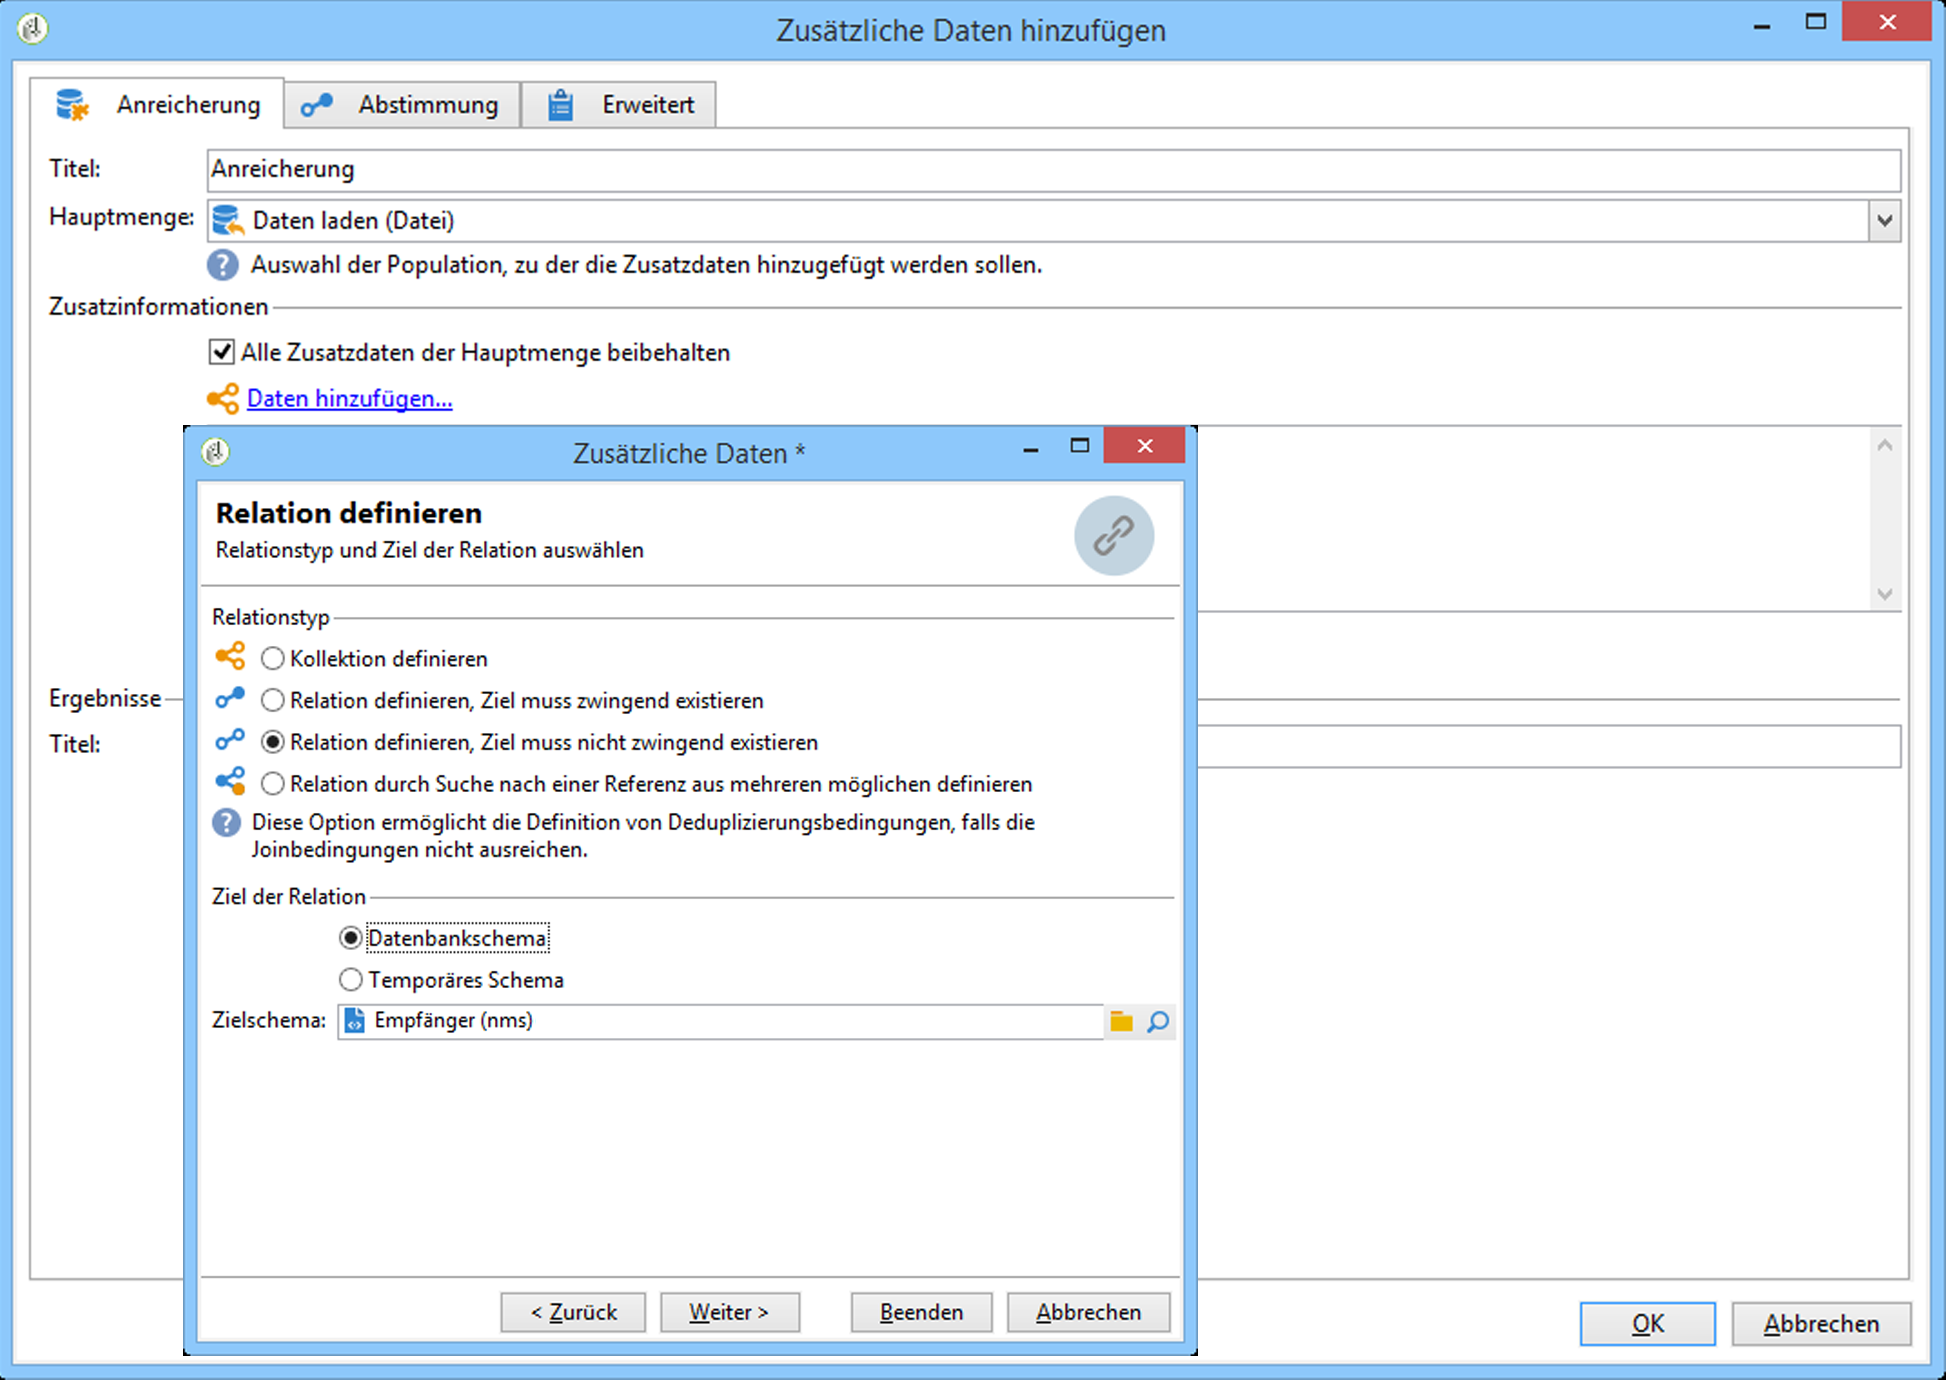
Task: Click the help icon near deduplication hint
Action: pos(227,823)
